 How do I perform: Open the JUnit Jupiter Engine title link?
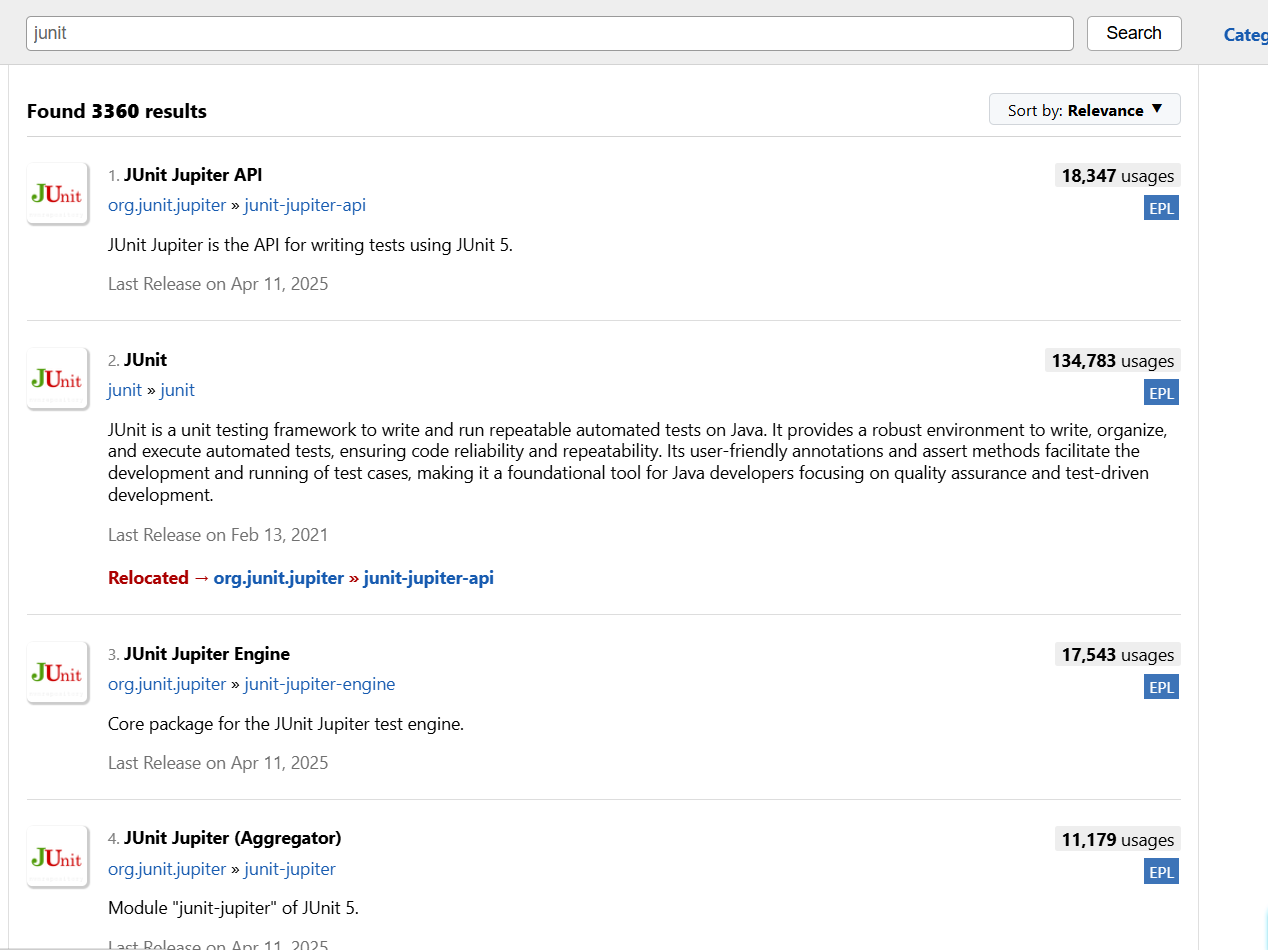(x=206, y=654)
